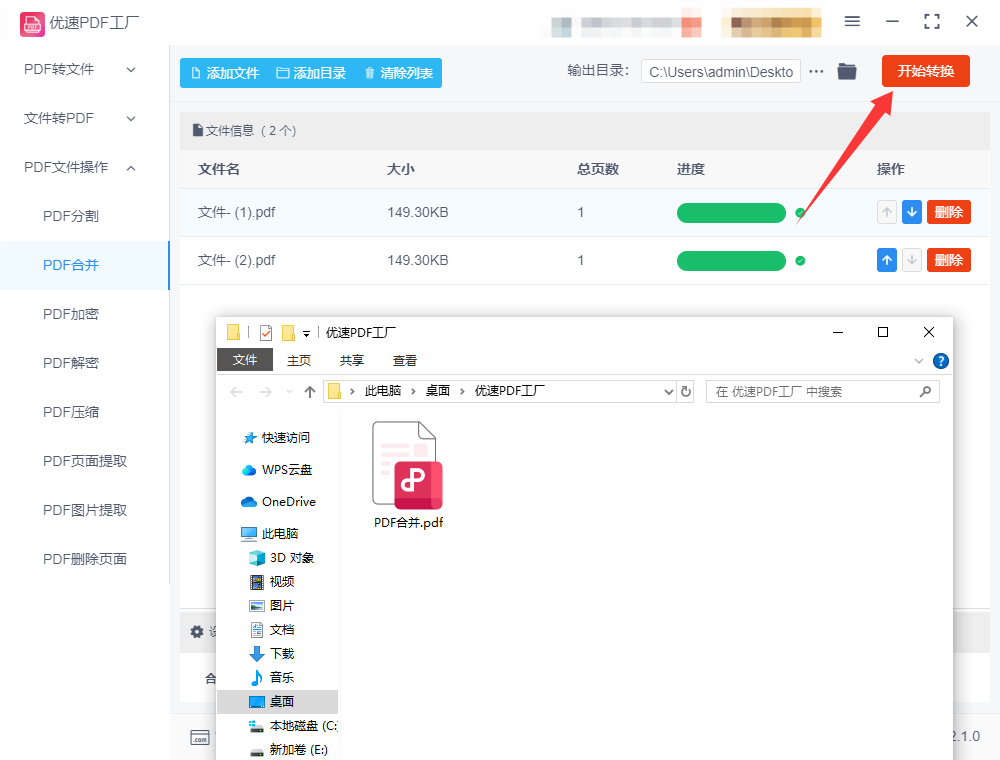Screen dimensions: 1000x760
Task: Click the .com website icon at bottom
Action: click(x=200, y=738)
